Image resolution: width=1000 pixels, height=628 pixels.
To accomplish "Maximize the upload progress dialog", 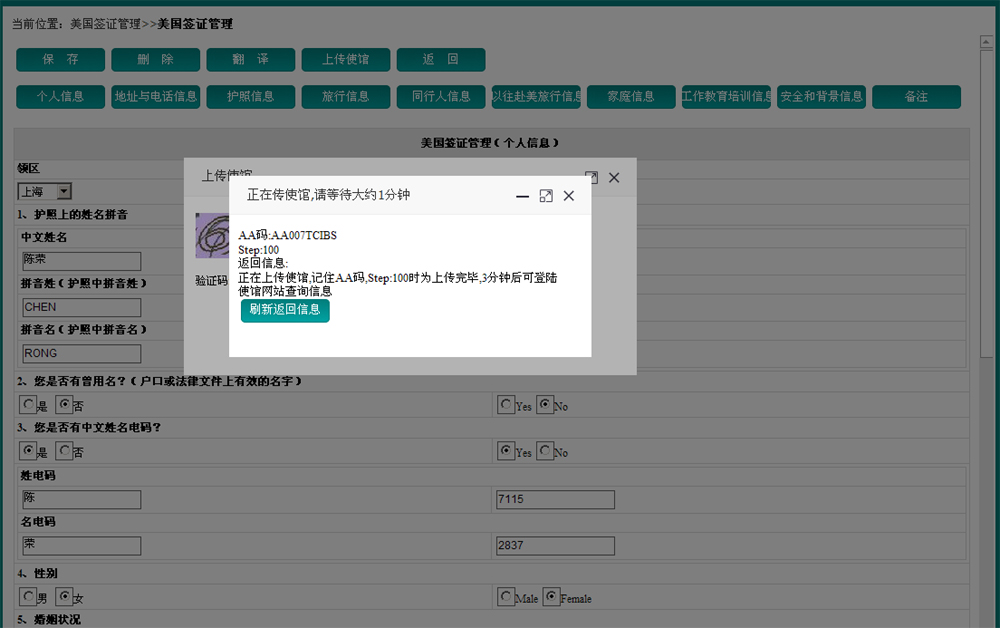I will 546,196.
